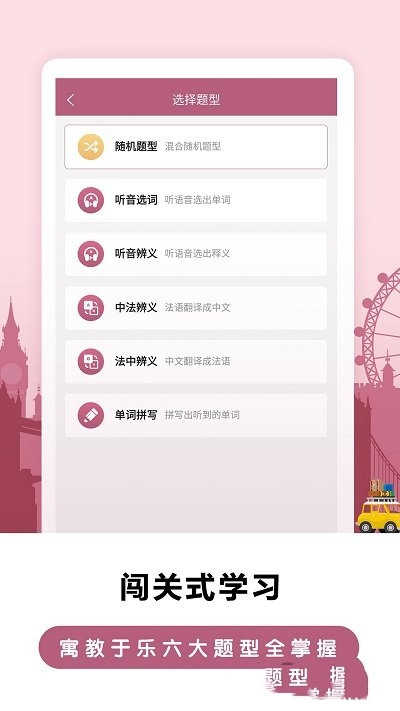This screenshot has height=711, width=400.
Task: Tap the headphone icon beside 听音辨义
Action: point(91,253)
